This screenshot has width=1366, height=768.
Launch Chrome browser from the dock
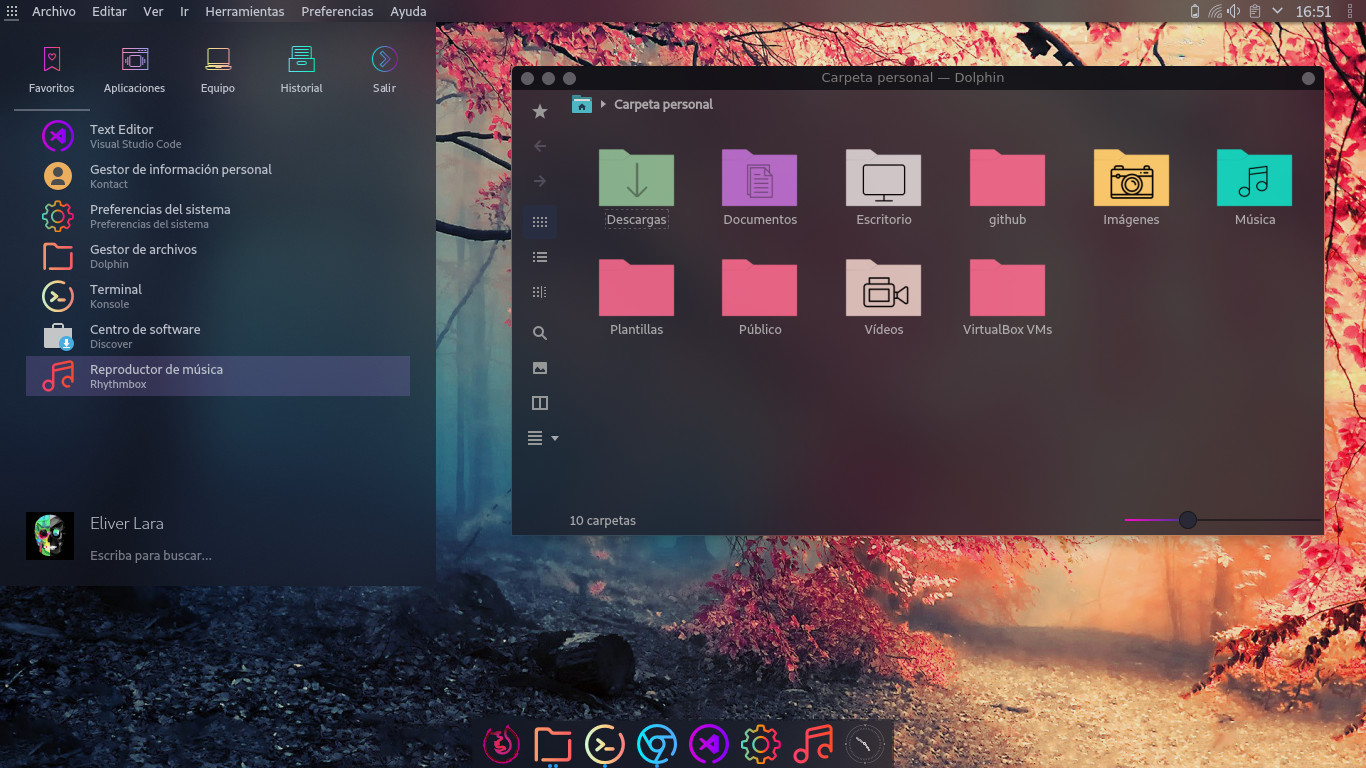coord(657,744)
